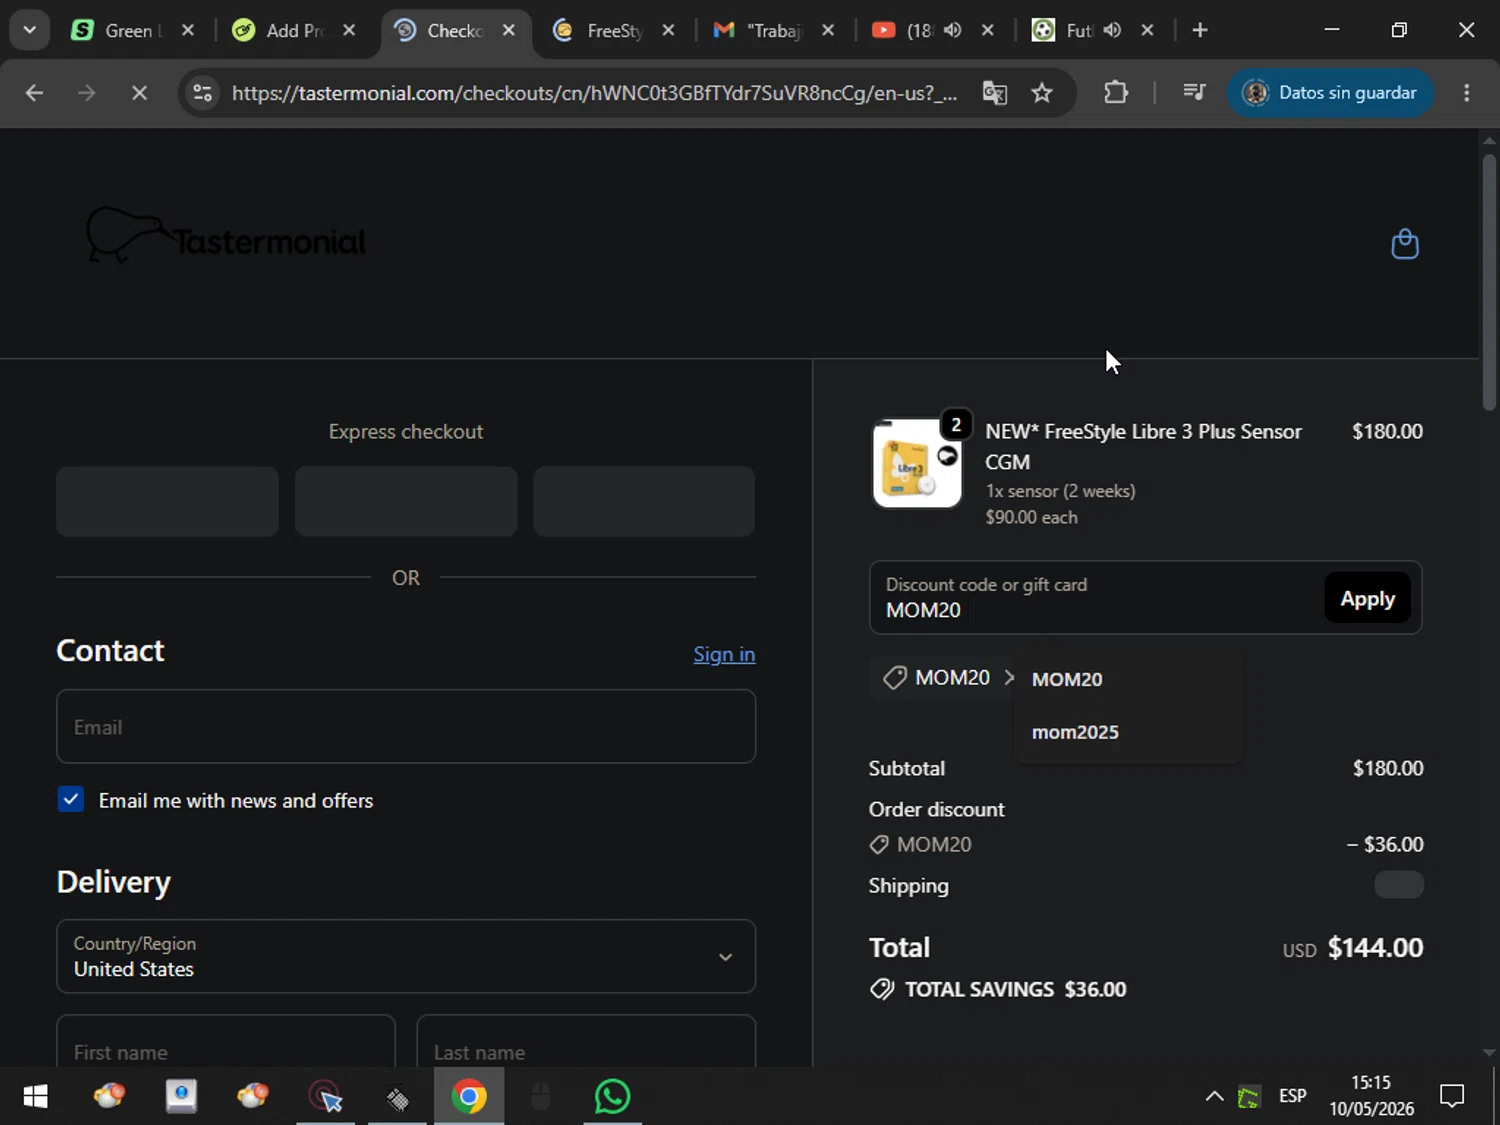Click the ESP language indicator
Screen dimensions: 1500x1125
pos(1292,1096)
